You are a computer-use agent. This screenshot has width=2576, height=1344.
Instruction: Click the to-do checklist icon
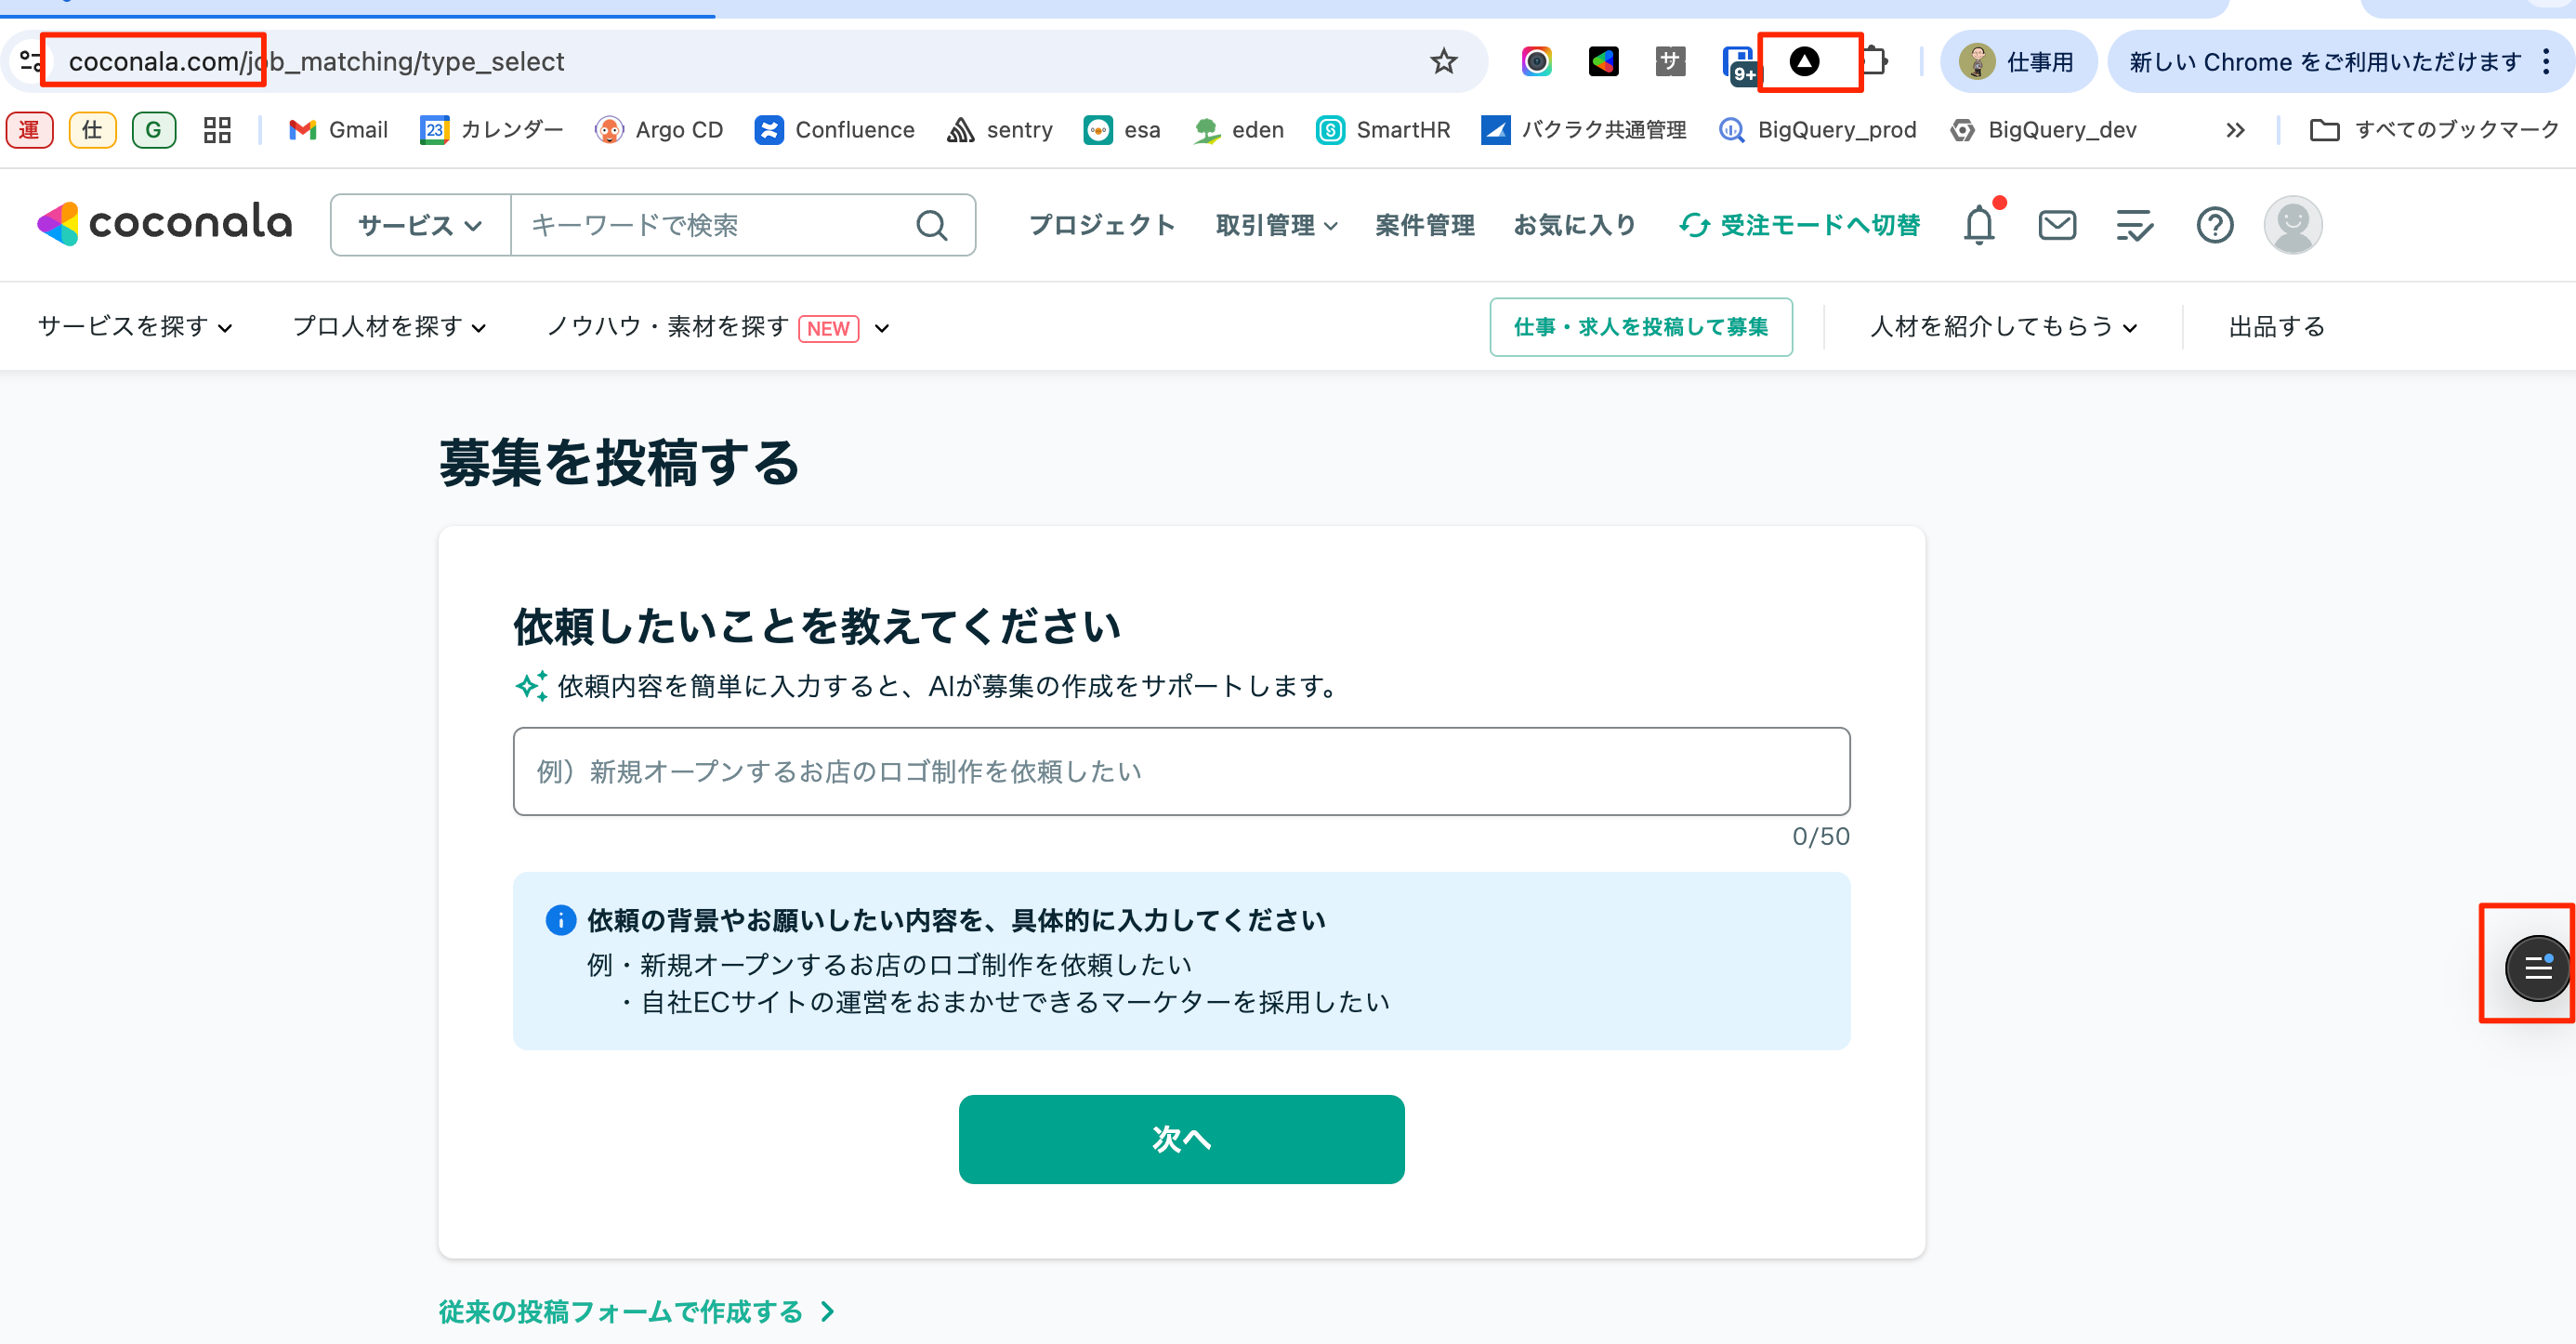click(2135, 225)
